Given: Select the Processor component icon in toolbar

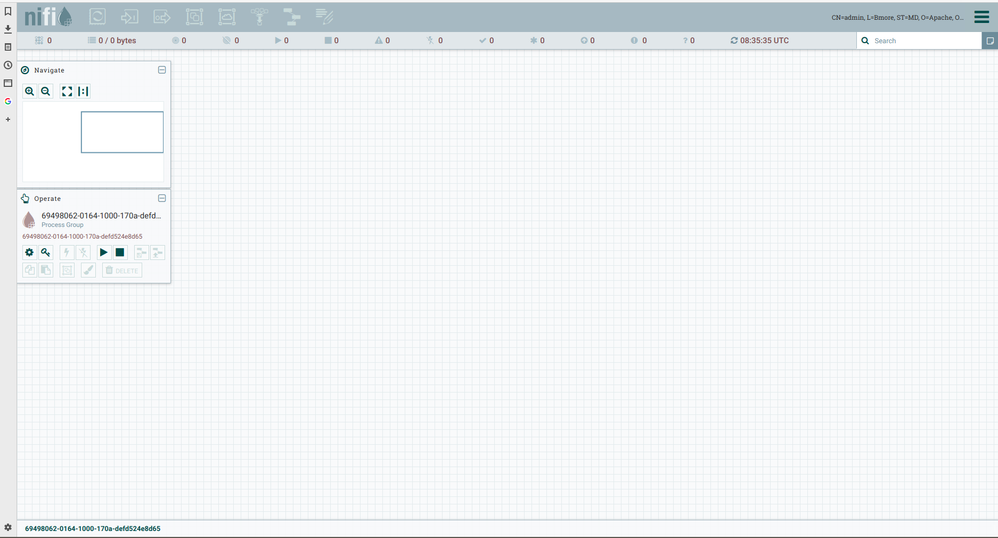Looking at the screenshot, I should pyautogui.click(x=97, y=17).
